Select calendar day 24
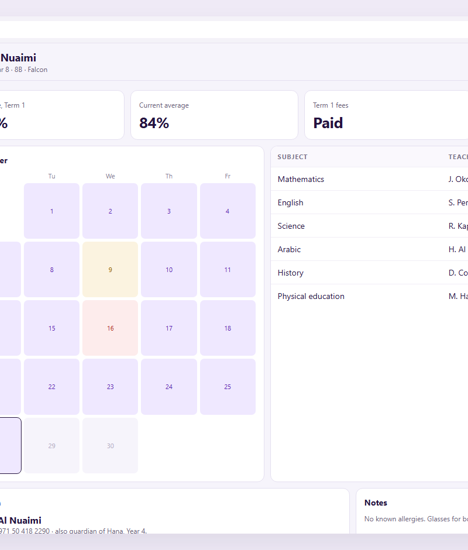This screenshot has width=468, height=550. (169, 387)
